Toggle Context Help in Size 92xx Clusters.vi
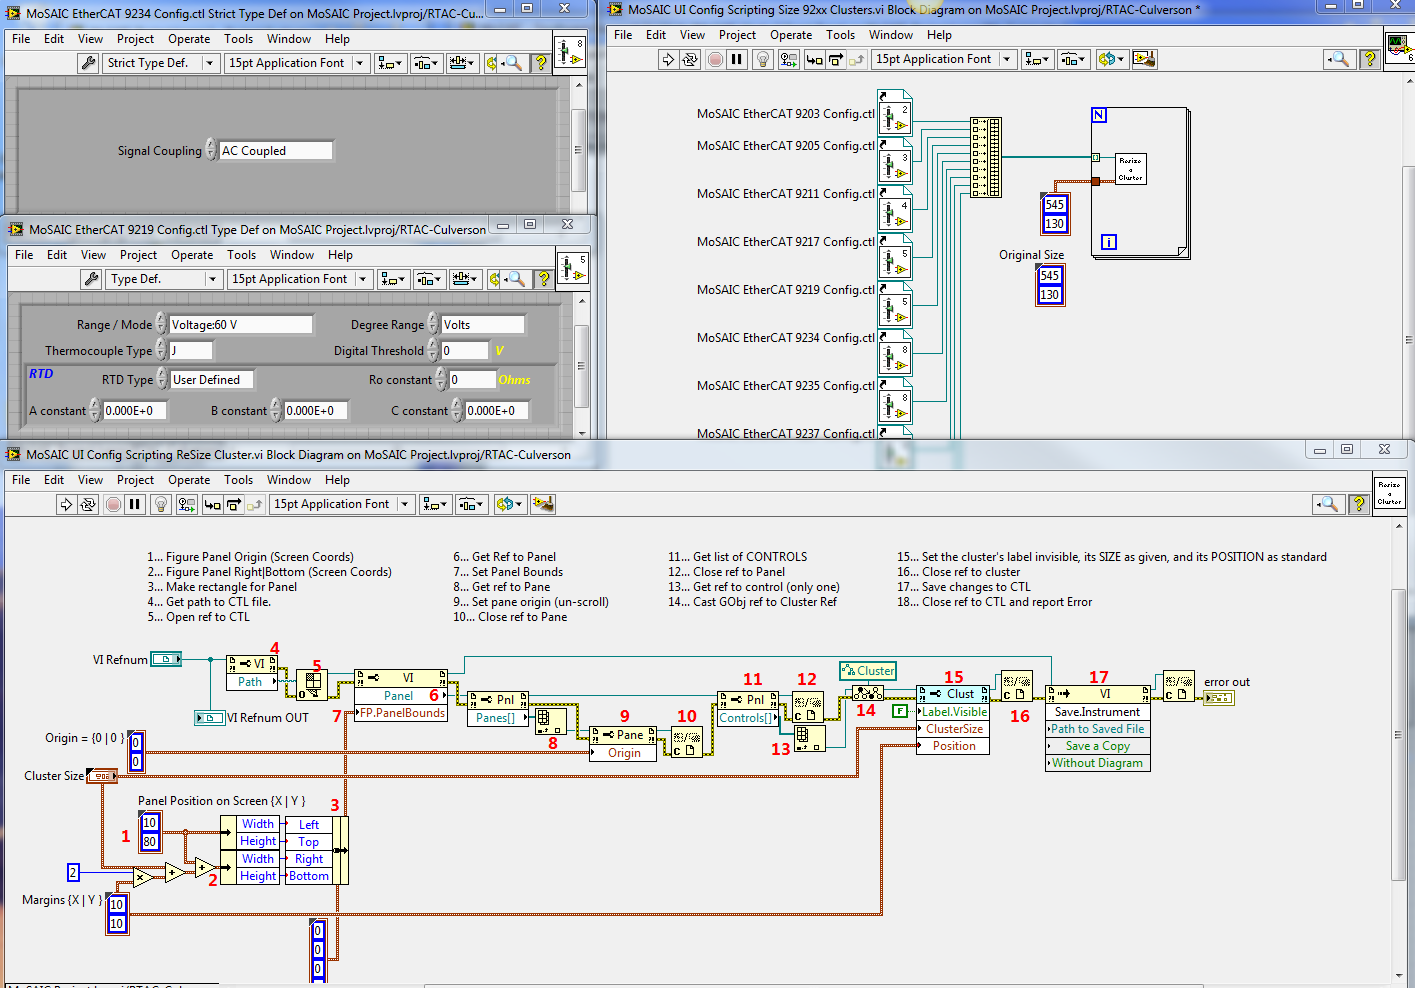 1369,59
